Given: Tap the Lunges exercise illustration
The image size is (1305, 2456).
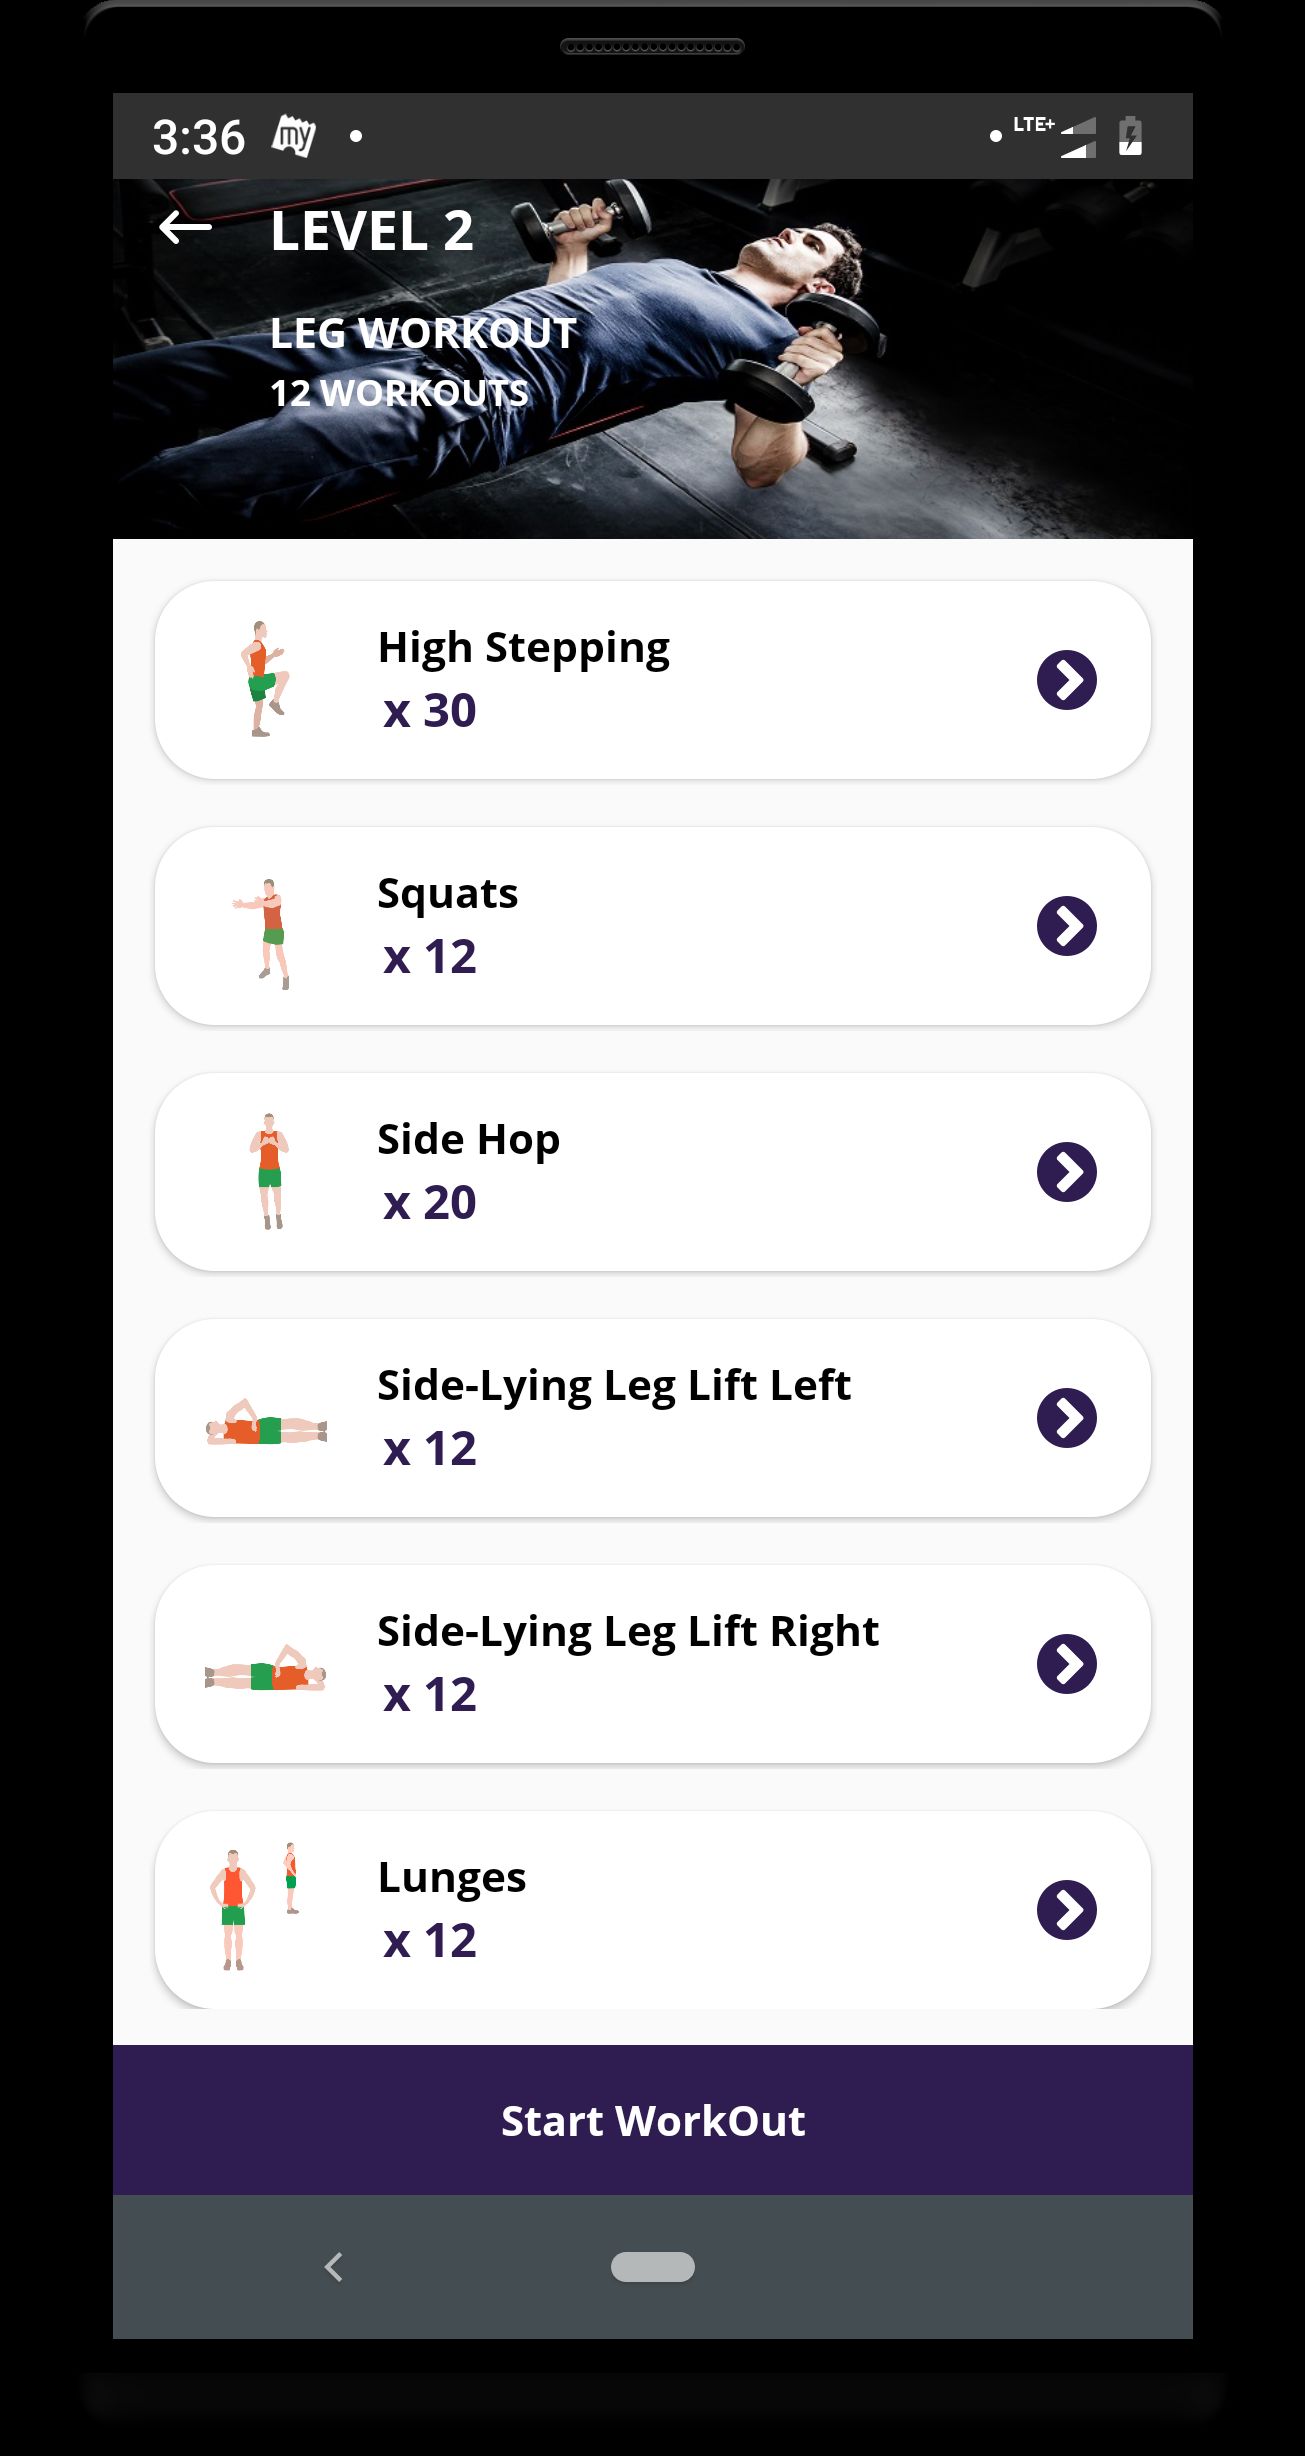Looking at the screenshot, I should [x=253, y=1907].
